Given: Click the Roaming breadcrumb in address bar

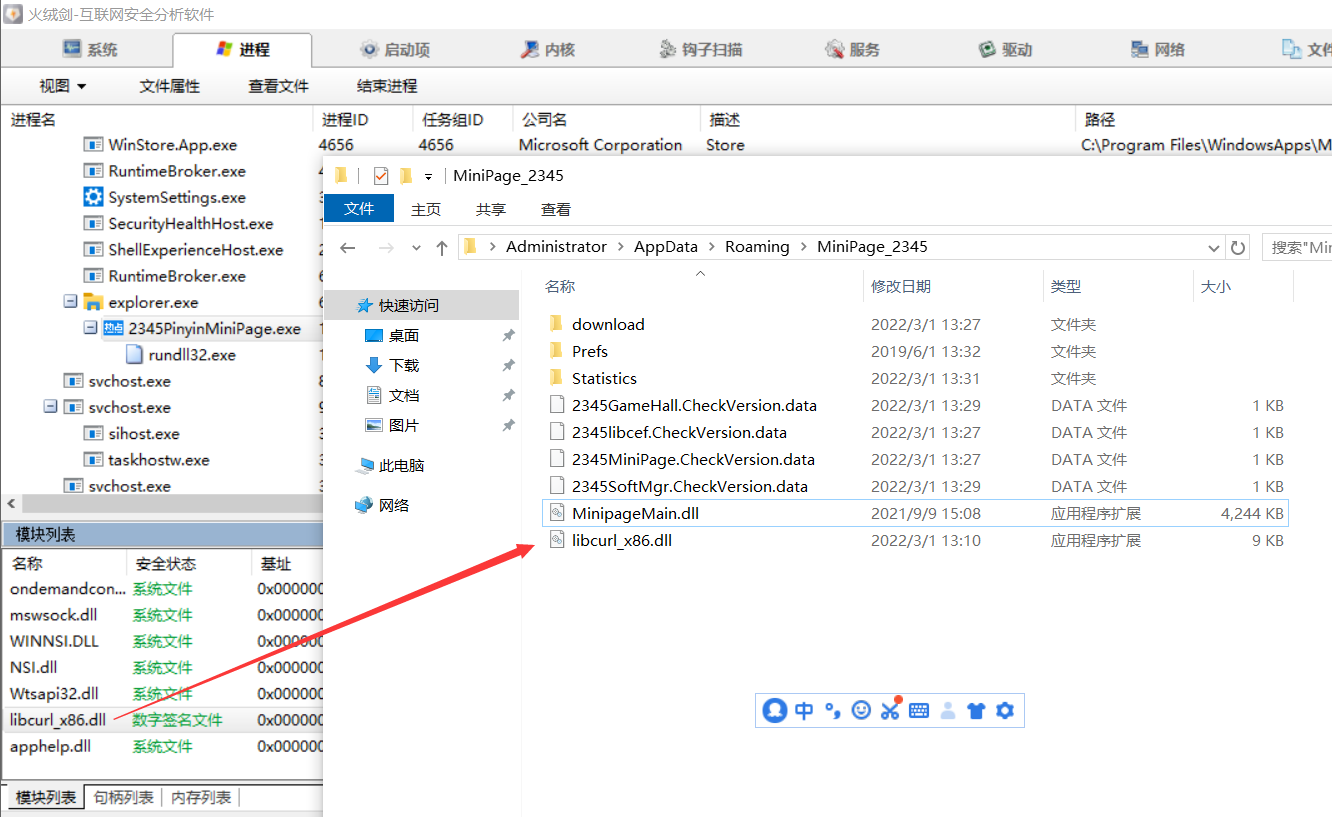Looking at the screenshot, I should tap(757, 246).
